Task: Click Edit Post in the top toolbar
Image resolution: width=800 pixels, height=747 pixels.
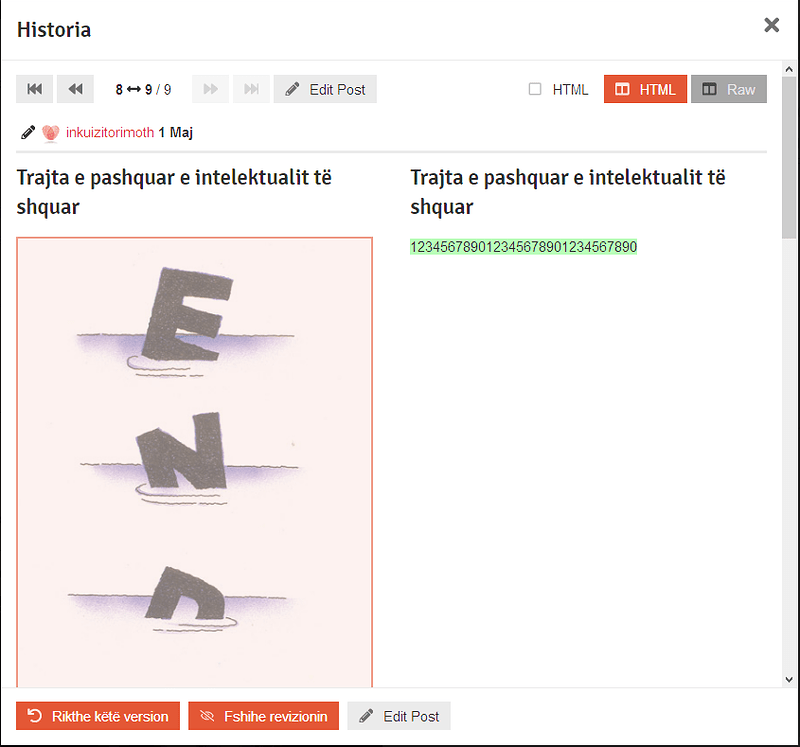Action: click(x=325, y=89)
